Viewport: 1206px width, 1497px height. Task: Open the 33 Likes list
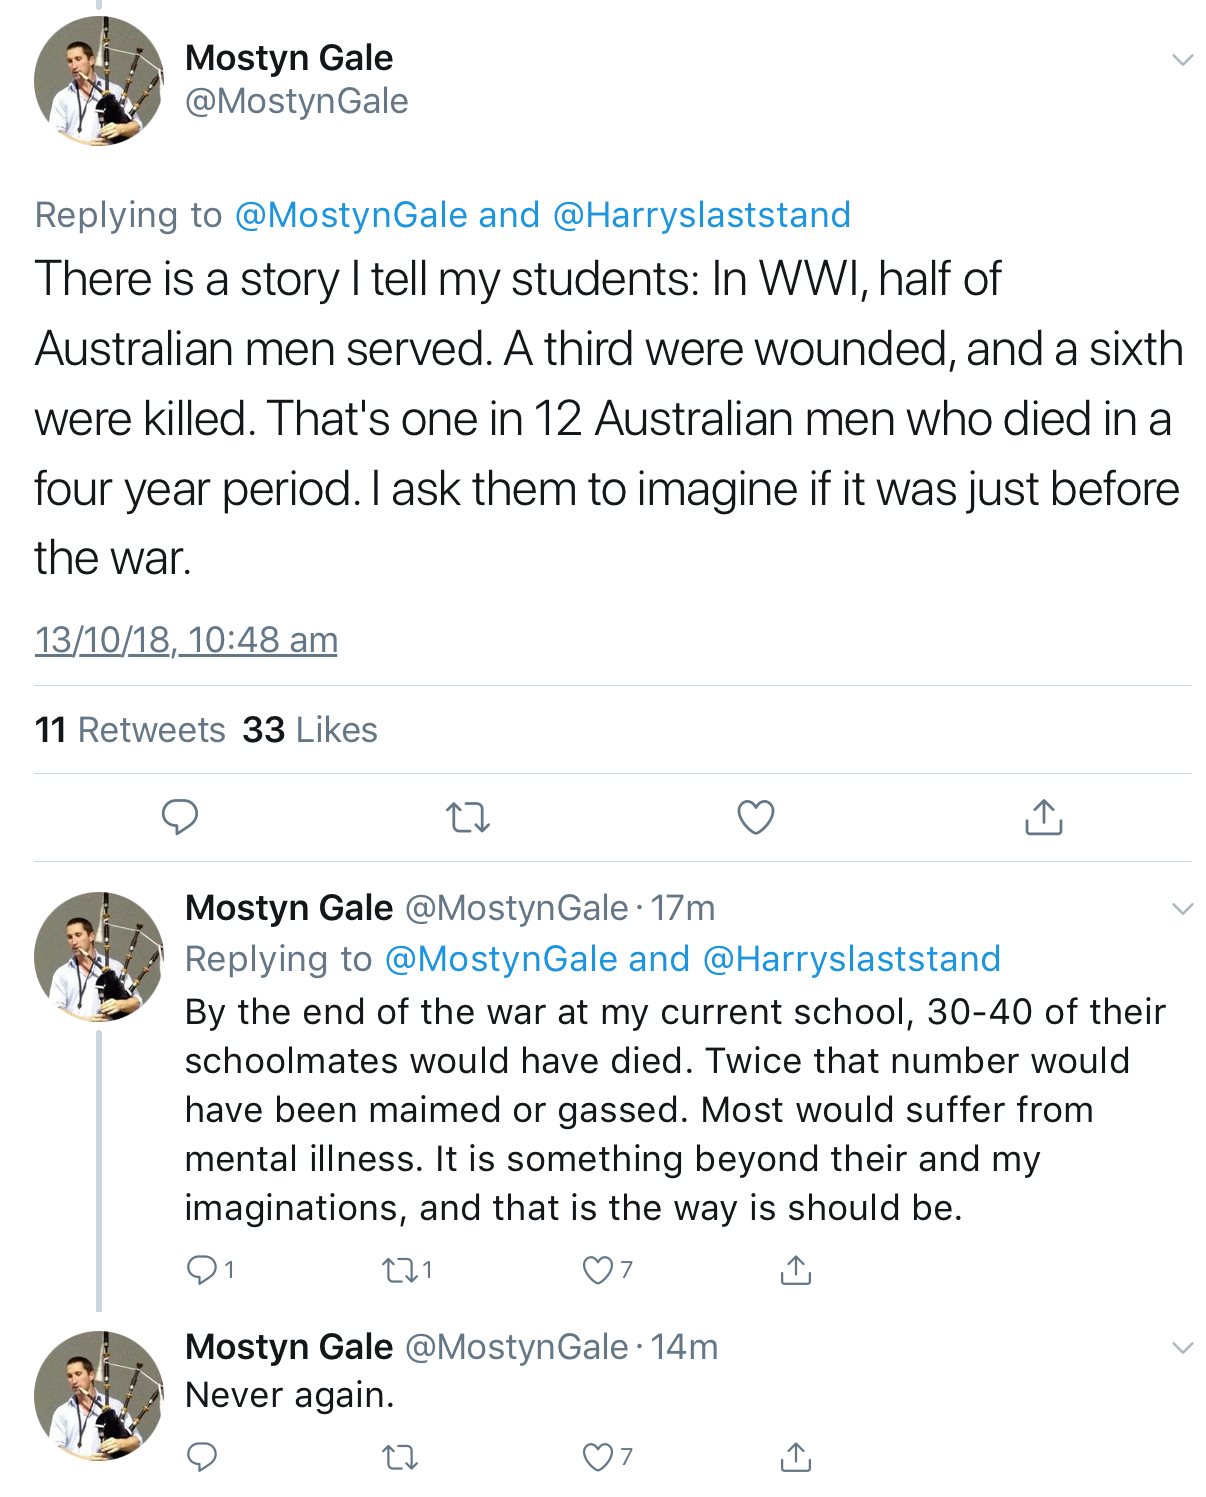point(310,730)
